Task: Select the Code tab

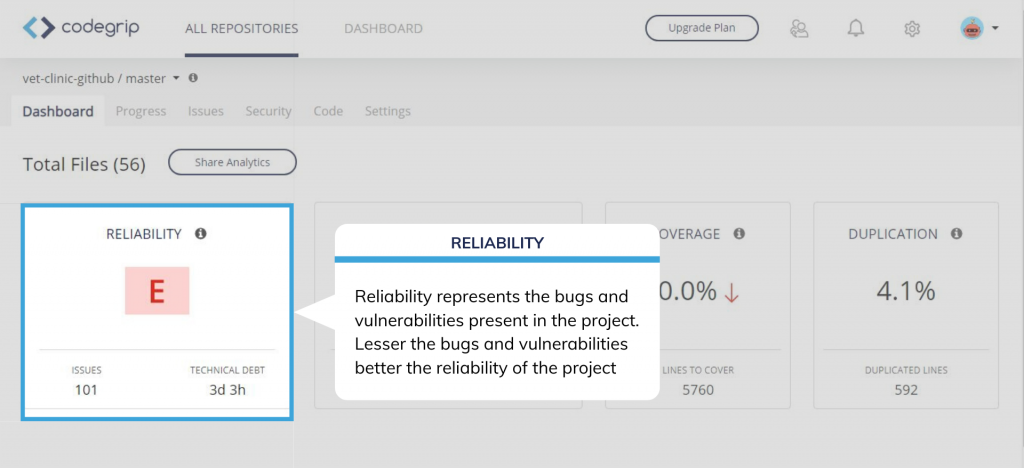Action: click(x=328, y=111)
